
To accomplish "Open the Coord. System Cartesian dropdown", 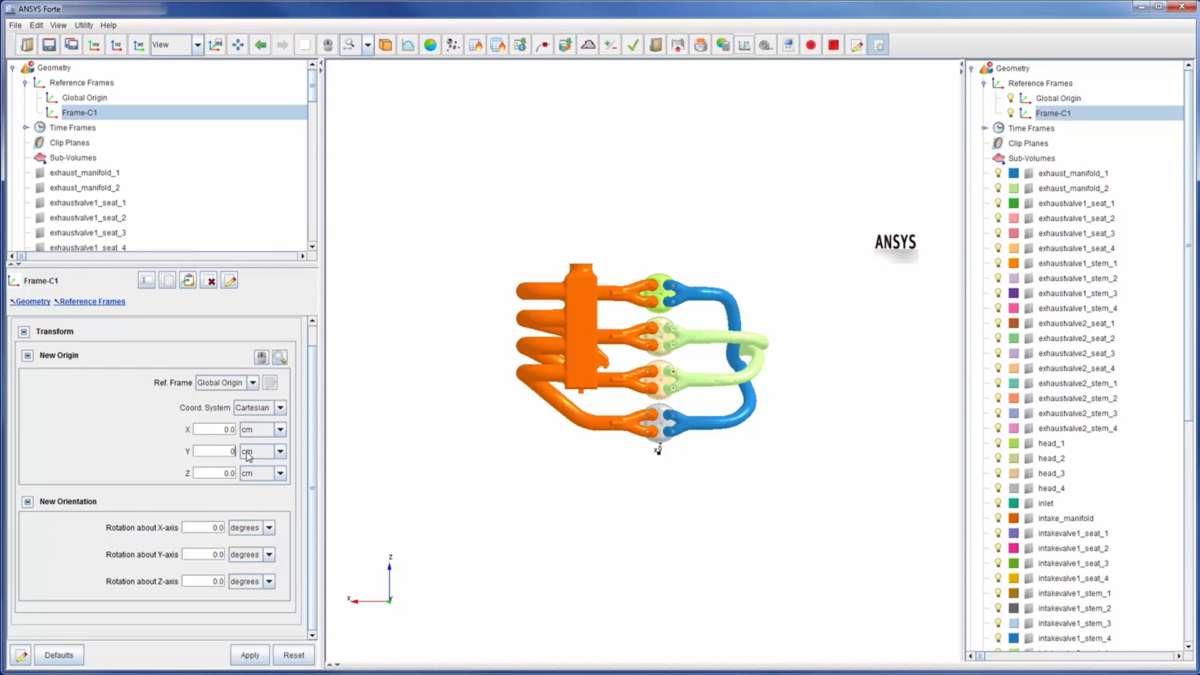I will click(280, 408).
